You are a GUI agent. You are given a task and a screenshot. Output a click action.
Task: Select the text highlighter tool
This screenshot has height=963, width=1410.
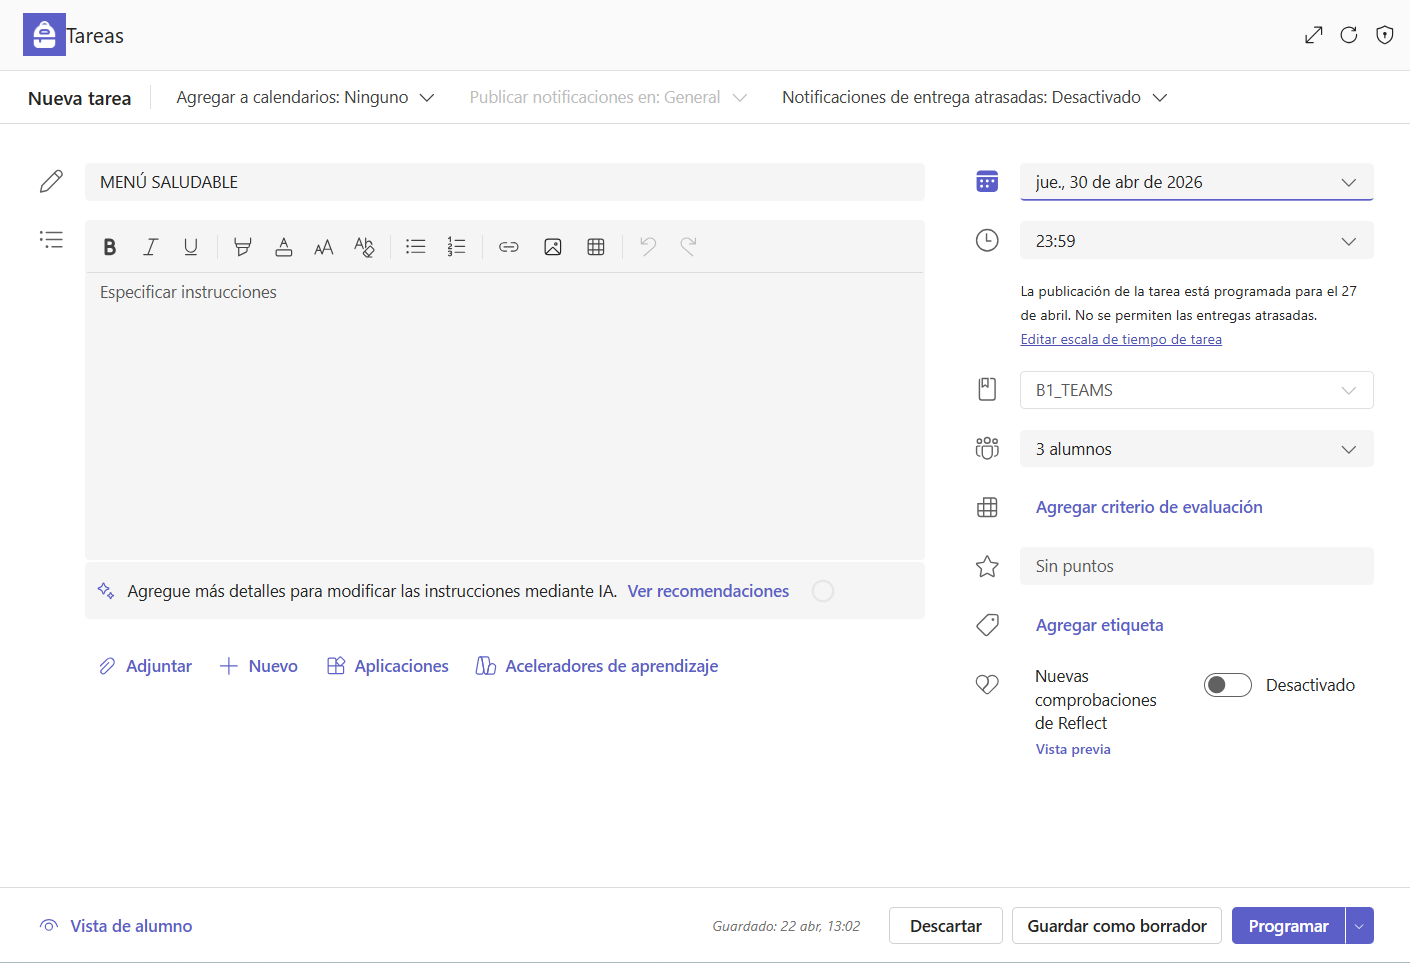tap(242, 247)
